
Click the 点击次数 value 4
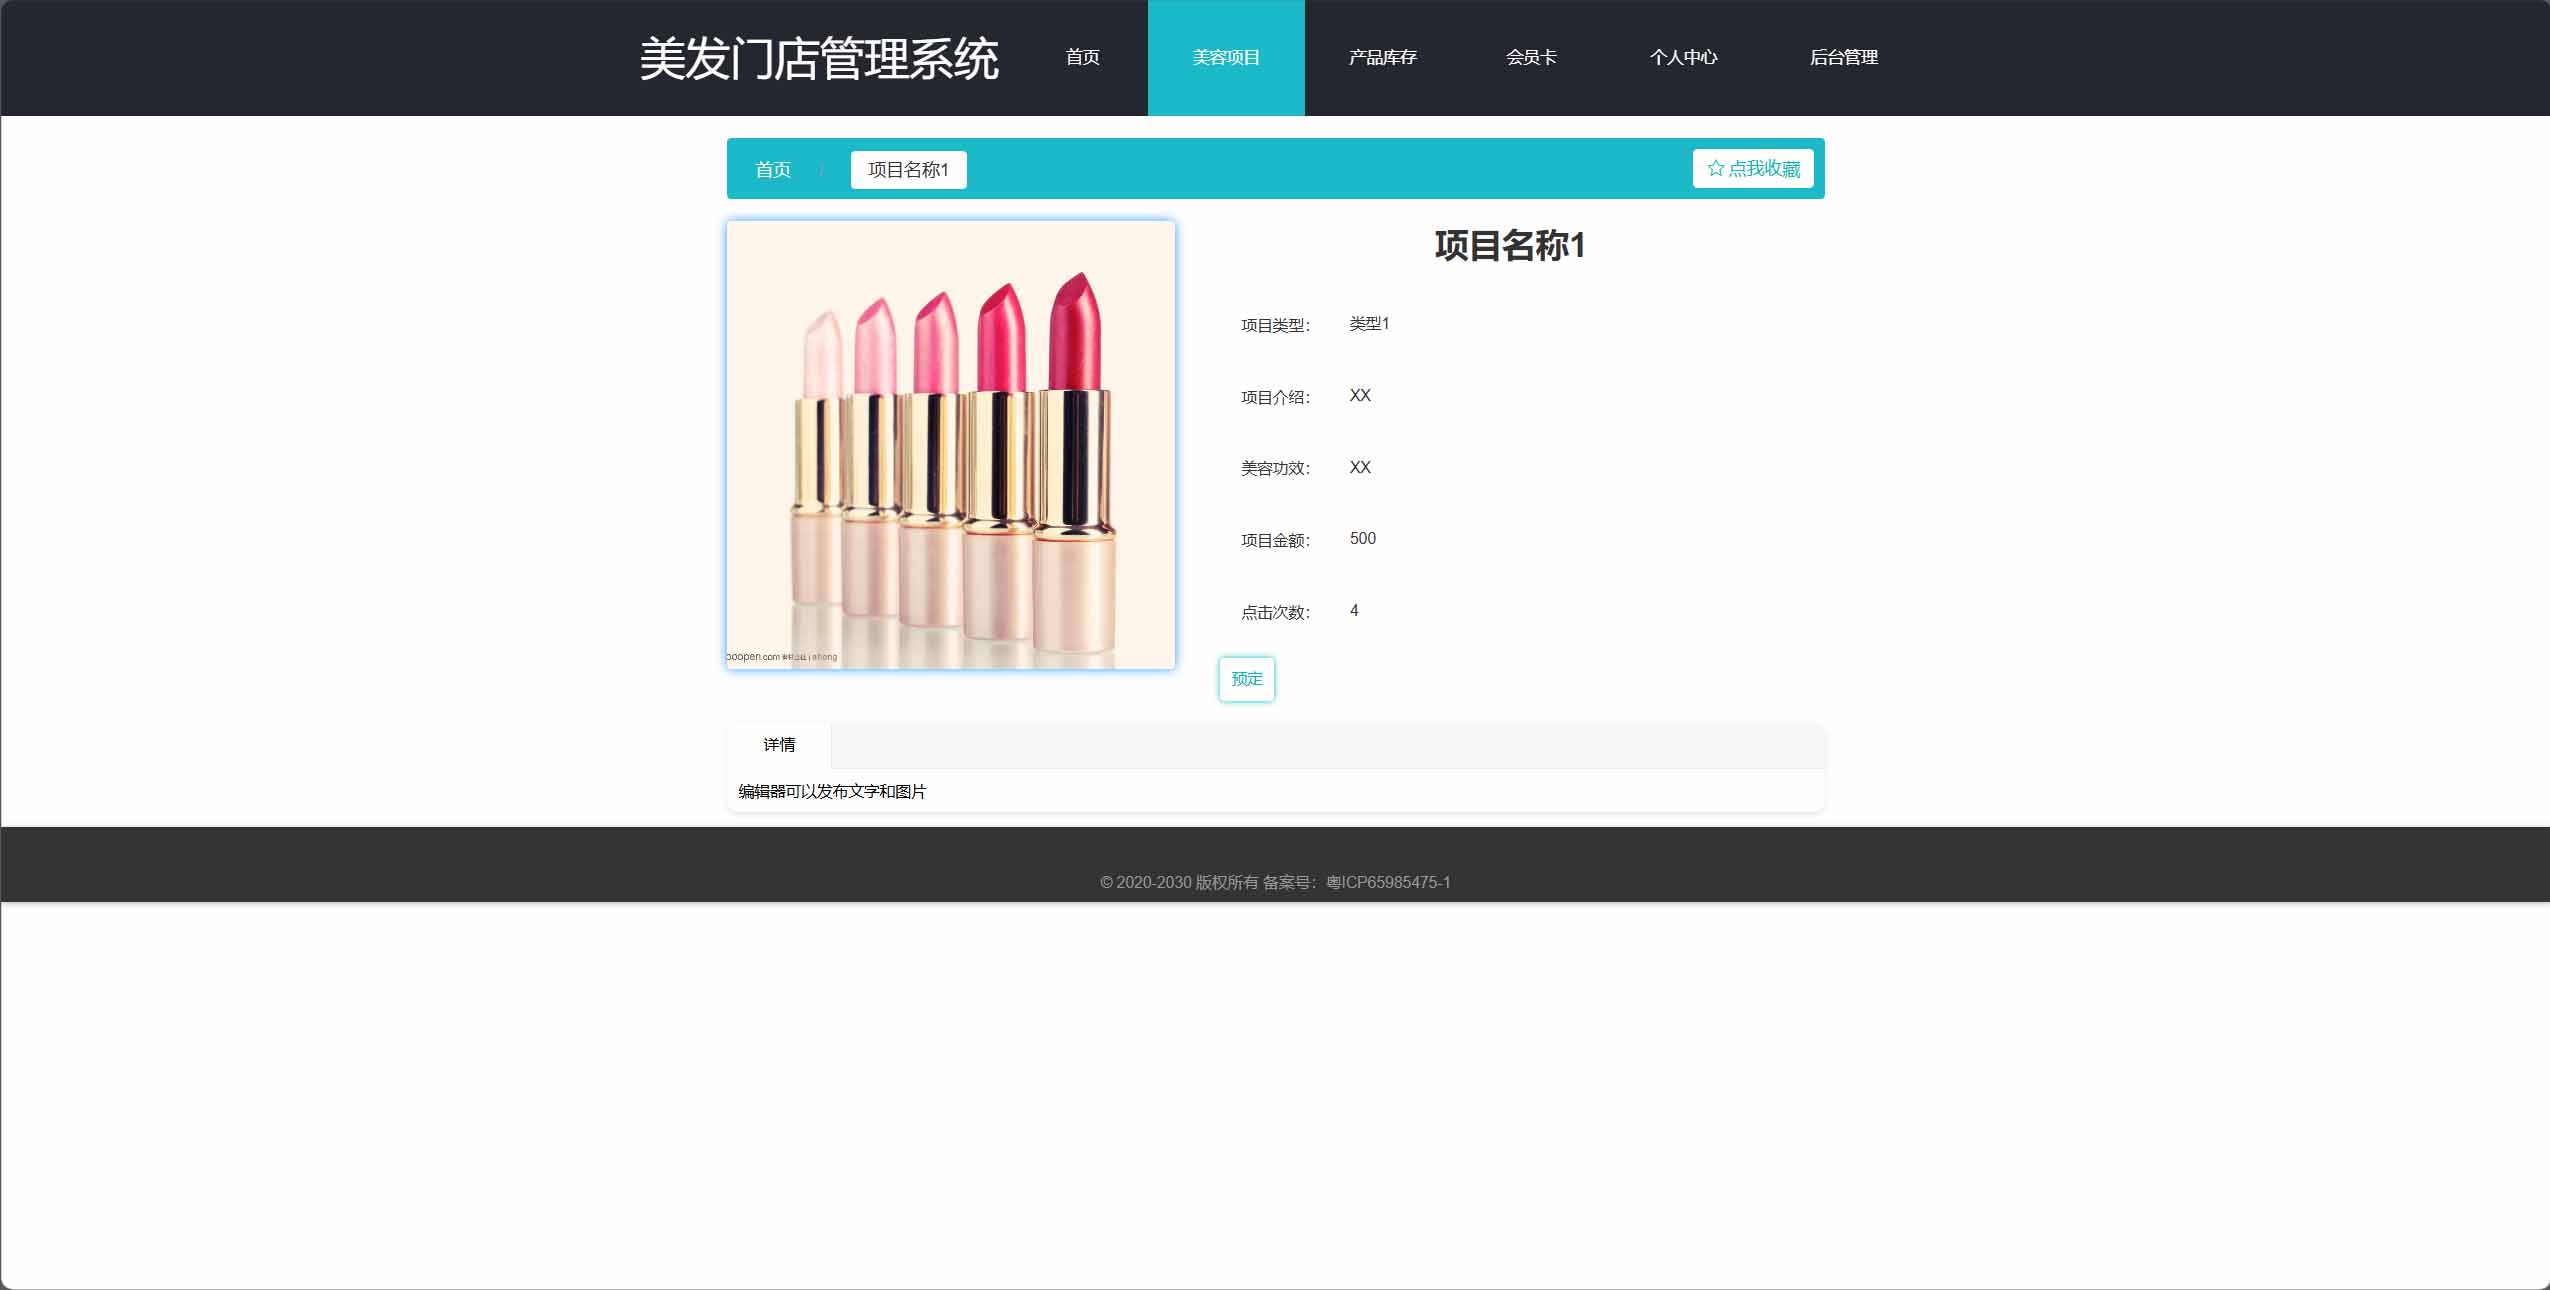pyautogui.click(x=1354, y=611)
